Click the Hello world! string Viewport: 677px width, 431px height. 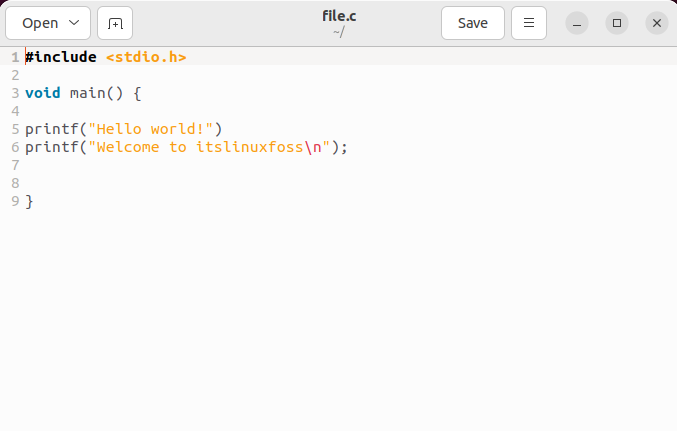tap(151, 129)
